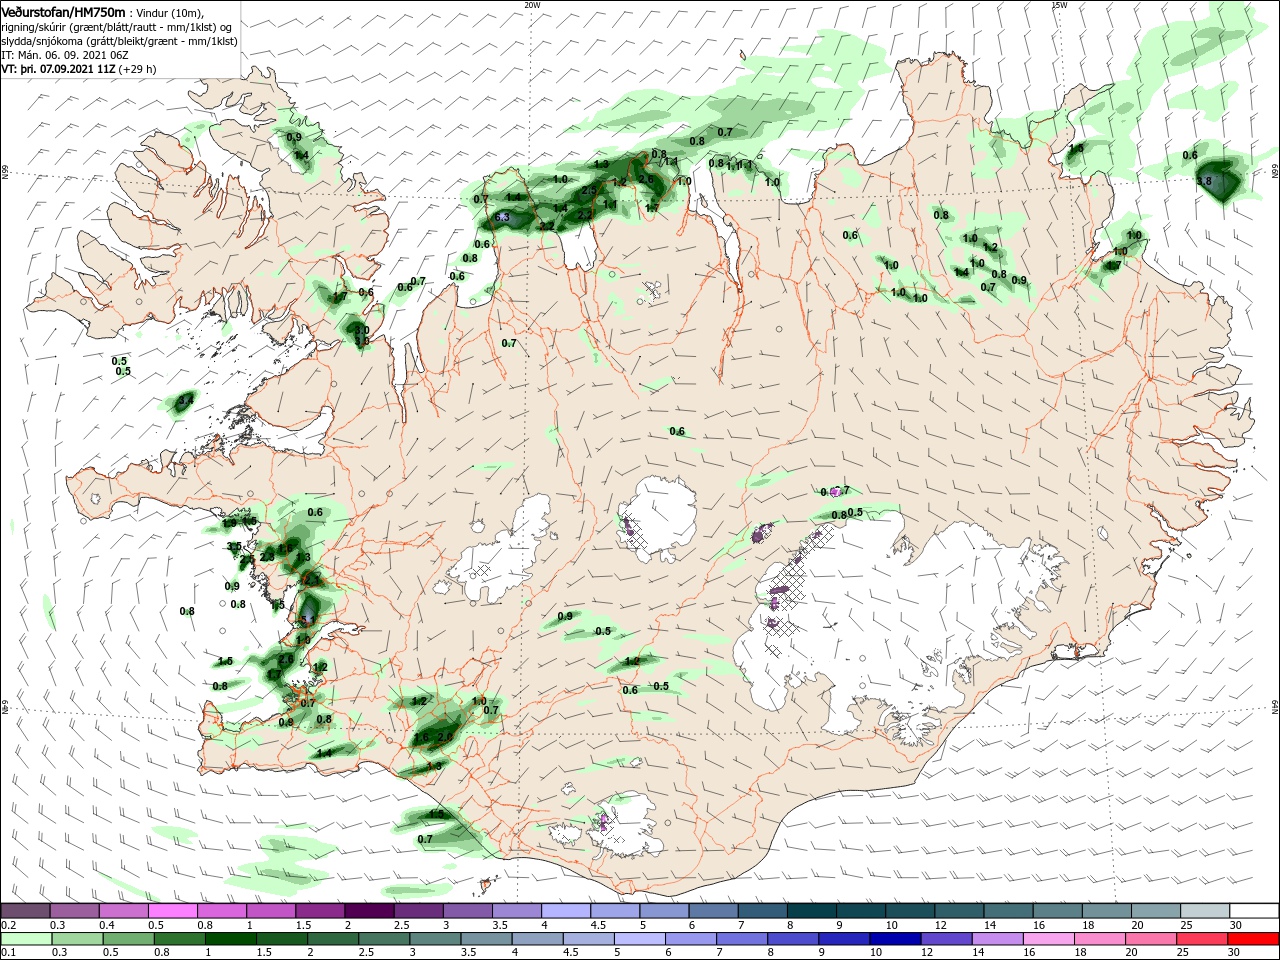Click the 3.8 precipitation value on the map
Image resolution: width=1280 pixels, height=960 pixels.
coord(1204,182)
